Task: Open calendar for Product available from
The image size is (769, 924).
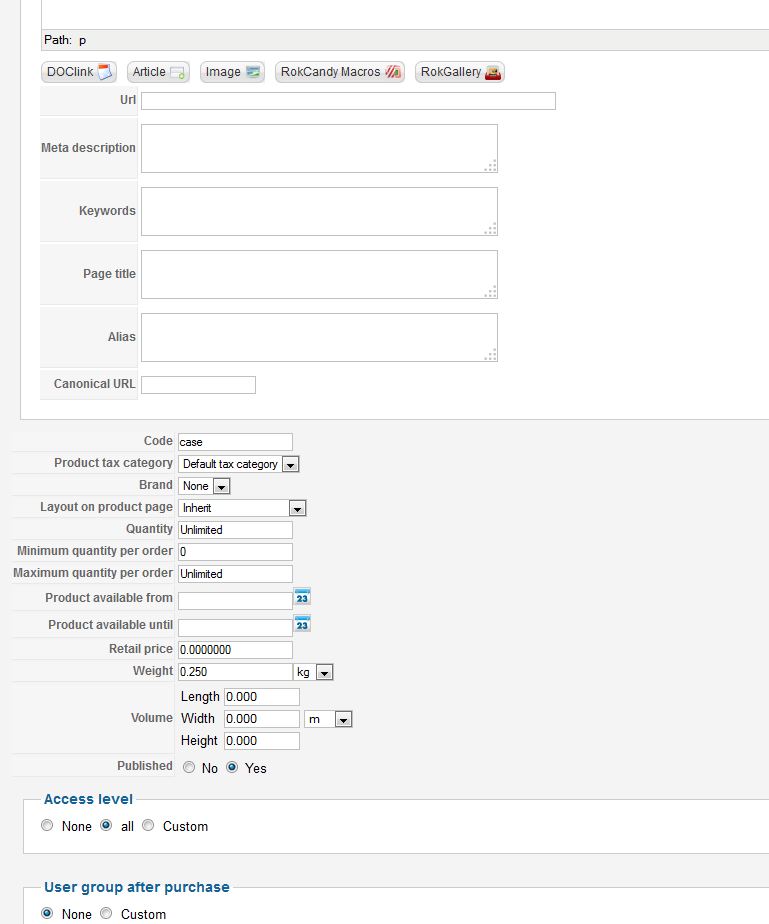Action: pos(302,597)
